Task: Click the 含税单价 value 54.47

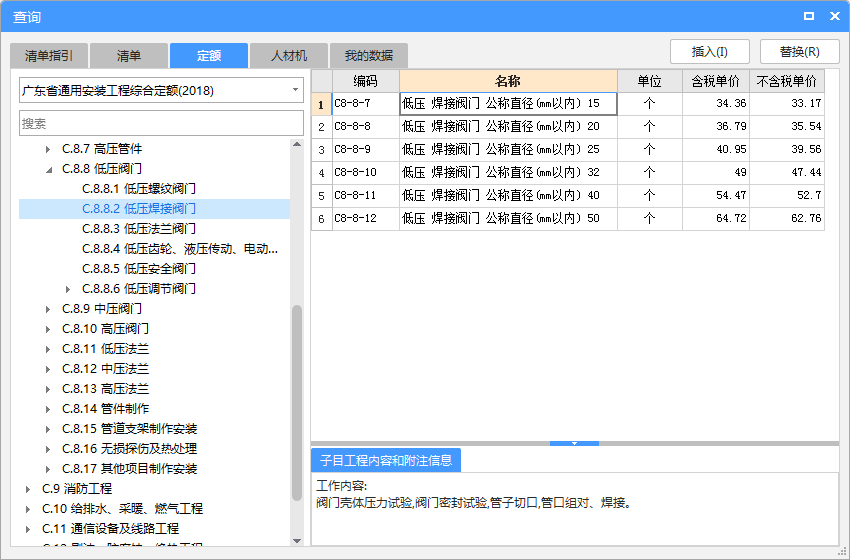Action: point(716,196)
